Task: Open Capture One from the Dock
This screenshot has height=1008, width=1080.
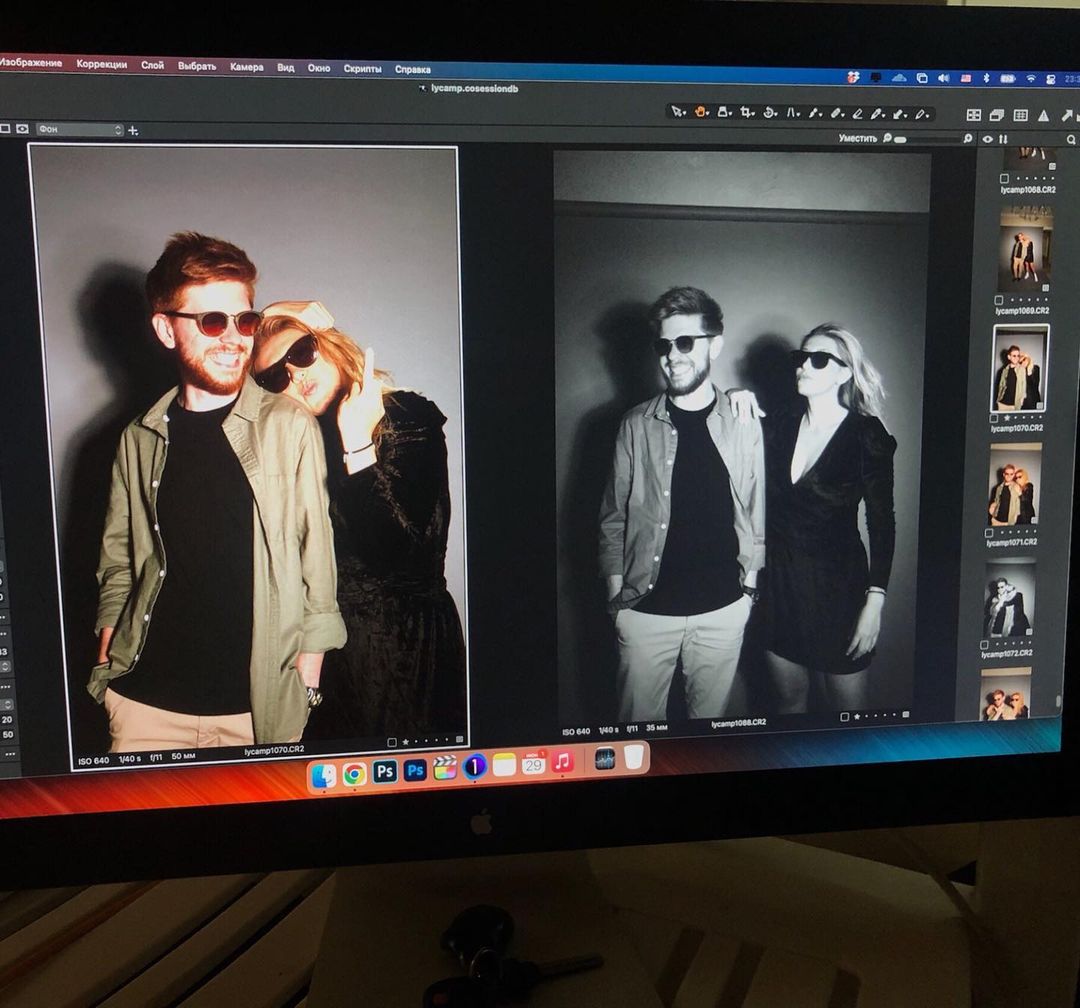Action: point(475,767)
